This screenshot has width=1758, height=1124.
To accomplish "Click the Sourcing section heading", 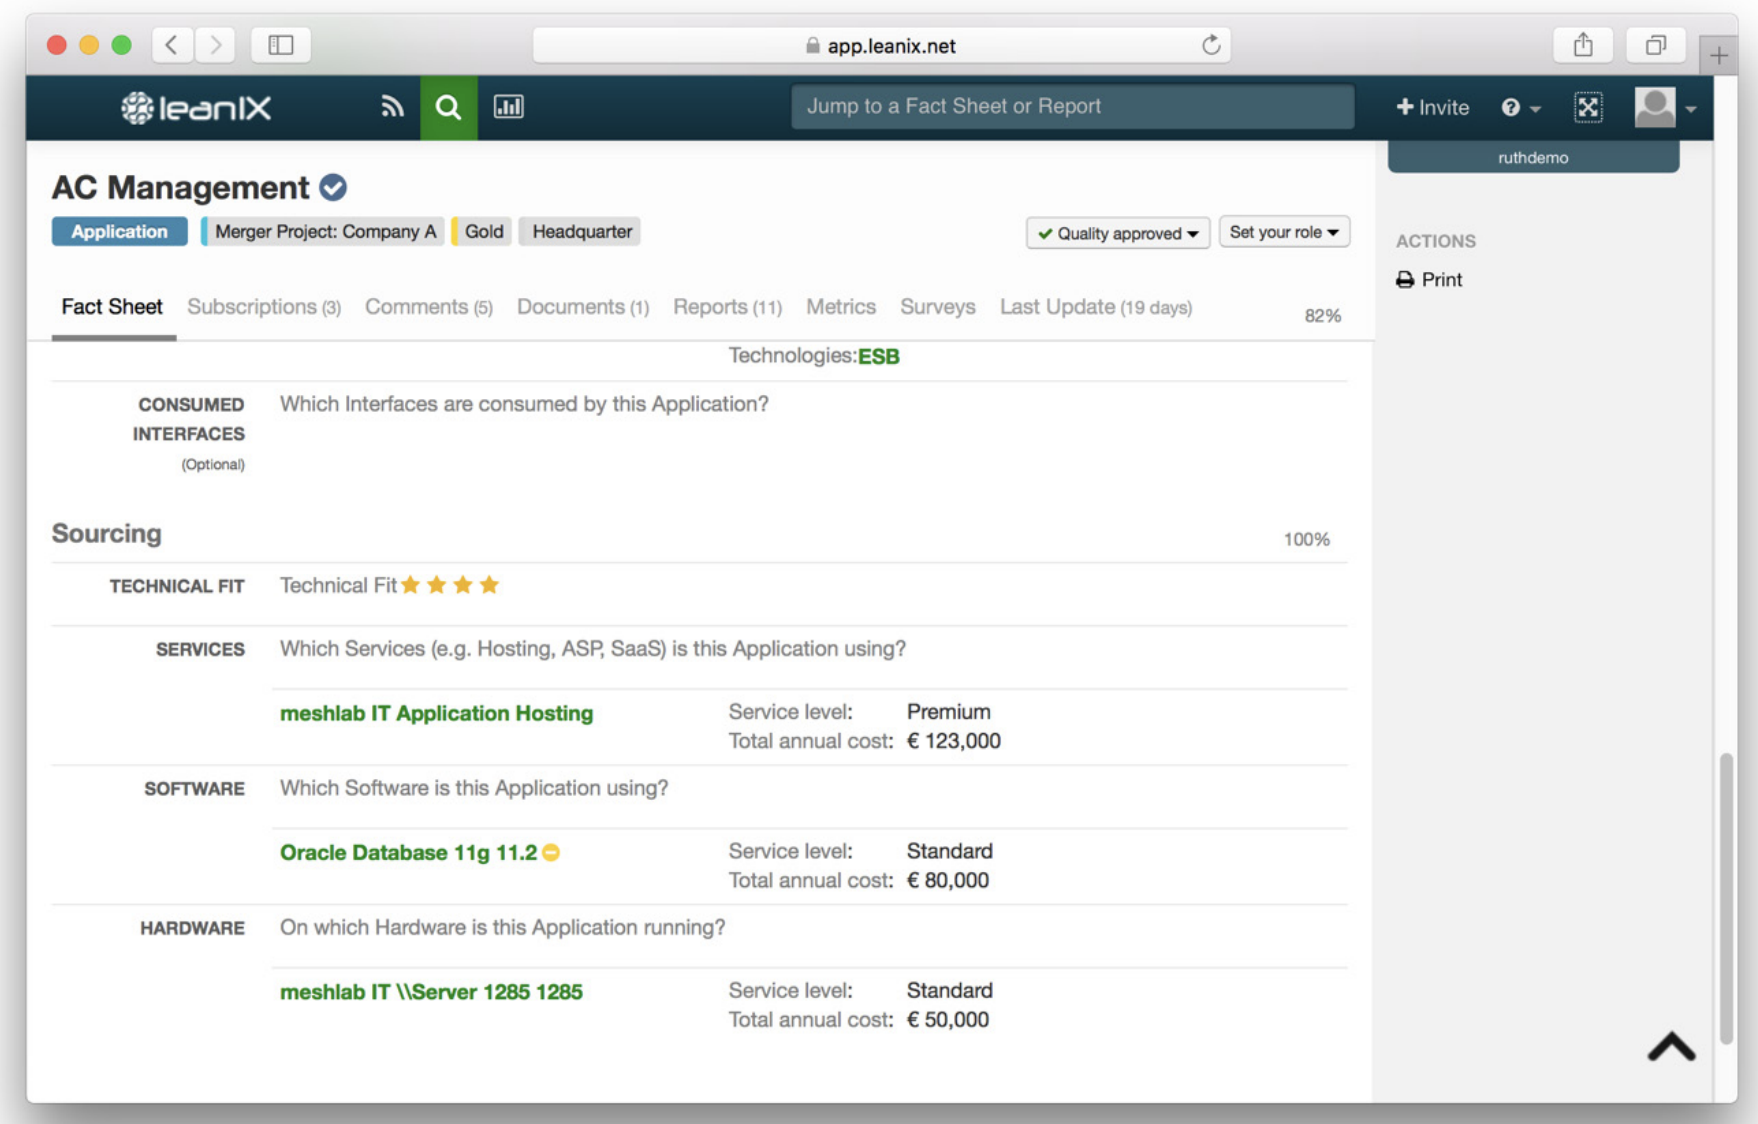I will [107, 533].
